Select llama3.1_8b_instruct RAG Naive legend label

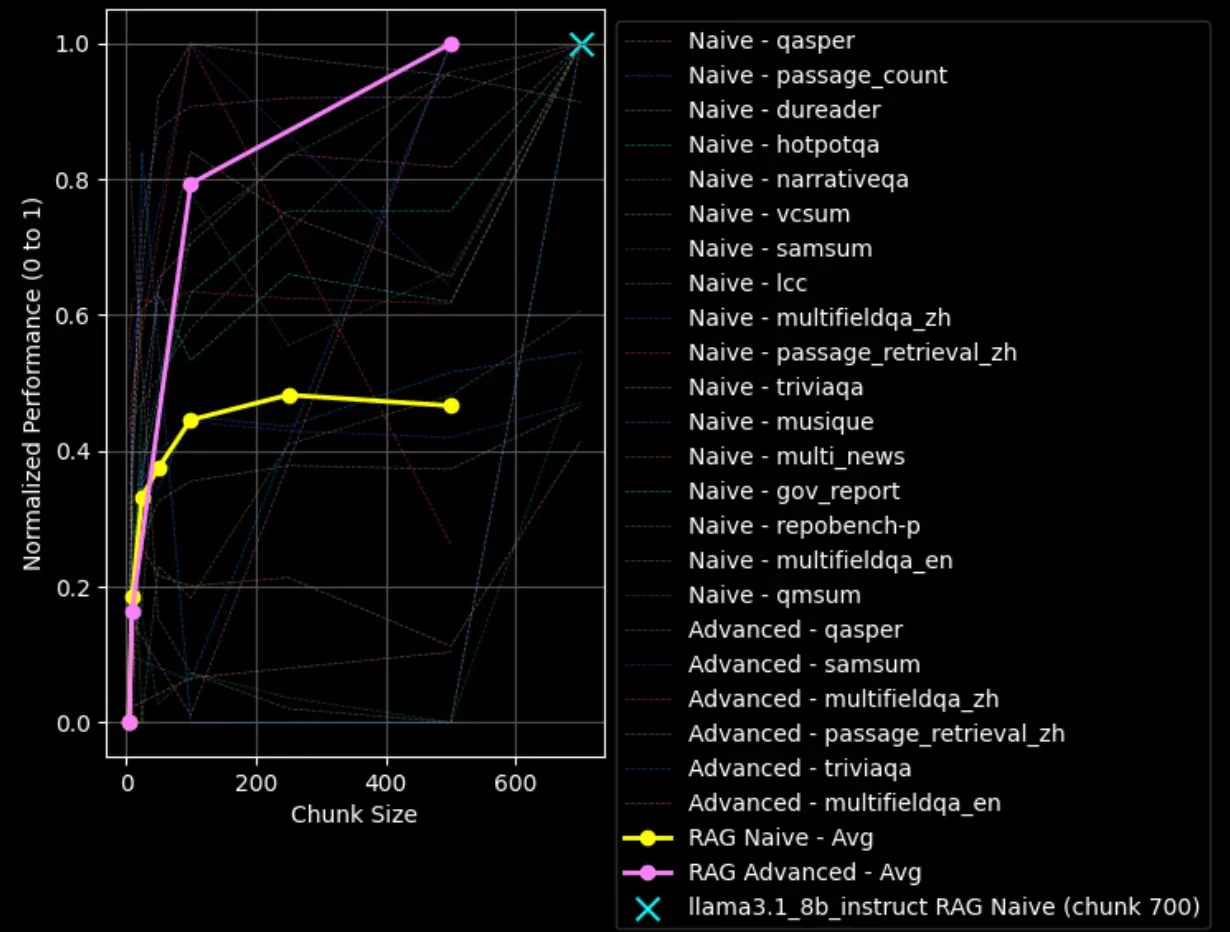point(944,908)
